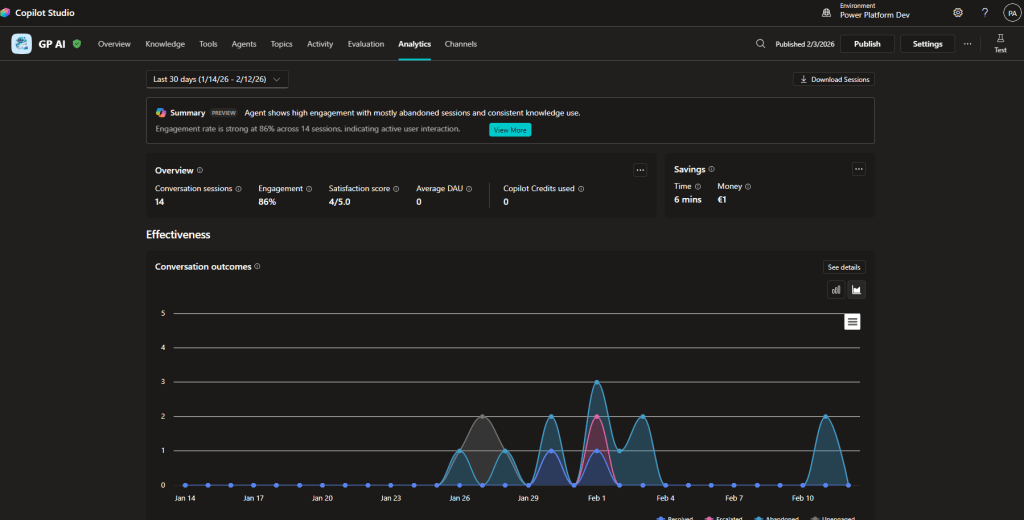Screen dimensions: 1024x520
Task: Switch chart to bar chart view
Action: click(x=835, y=290)
